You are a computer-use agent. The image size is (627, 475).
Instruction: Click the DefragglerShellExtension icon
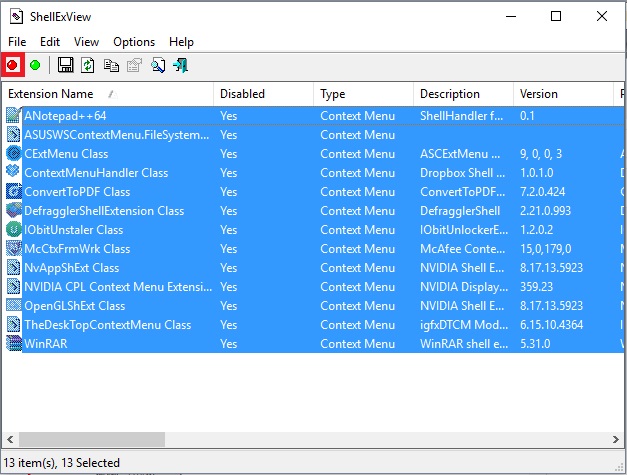[x=14, y=210]
